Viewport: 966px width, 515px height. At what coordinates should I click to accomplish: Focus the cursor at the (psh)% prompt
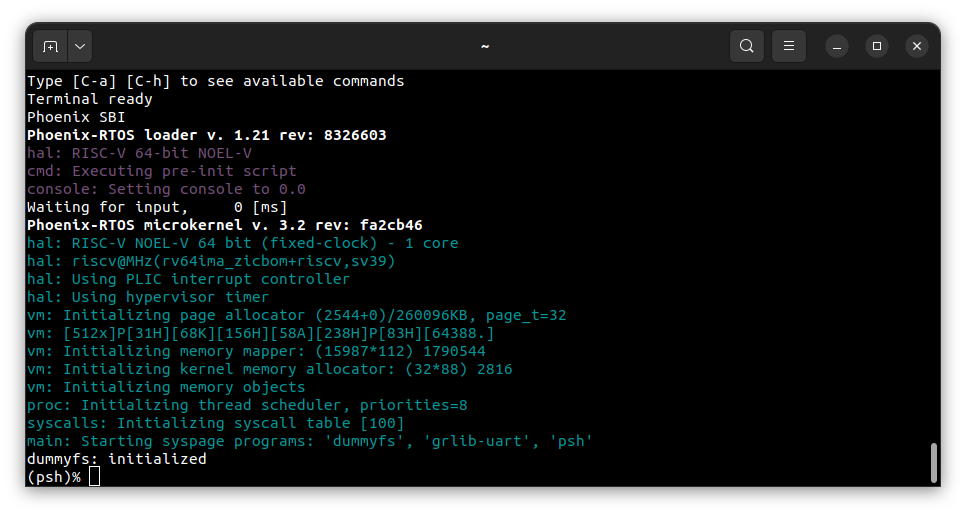point(94,477)
